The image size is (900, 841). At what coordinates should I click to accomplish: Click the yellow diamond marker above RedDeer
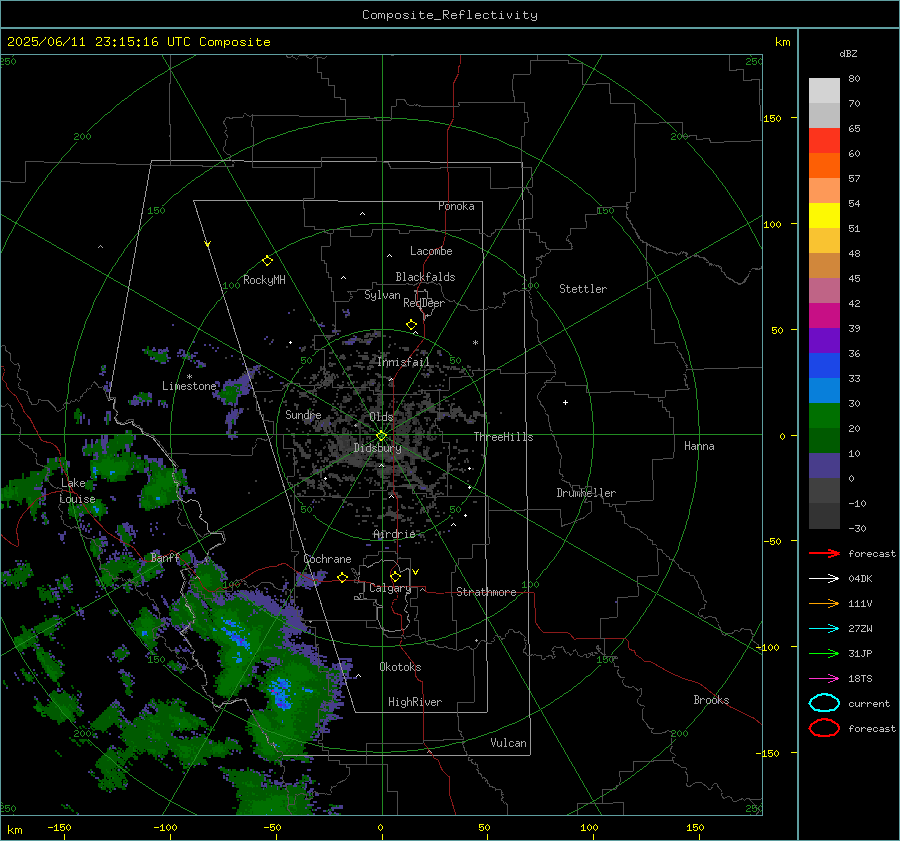coord(411,325)
